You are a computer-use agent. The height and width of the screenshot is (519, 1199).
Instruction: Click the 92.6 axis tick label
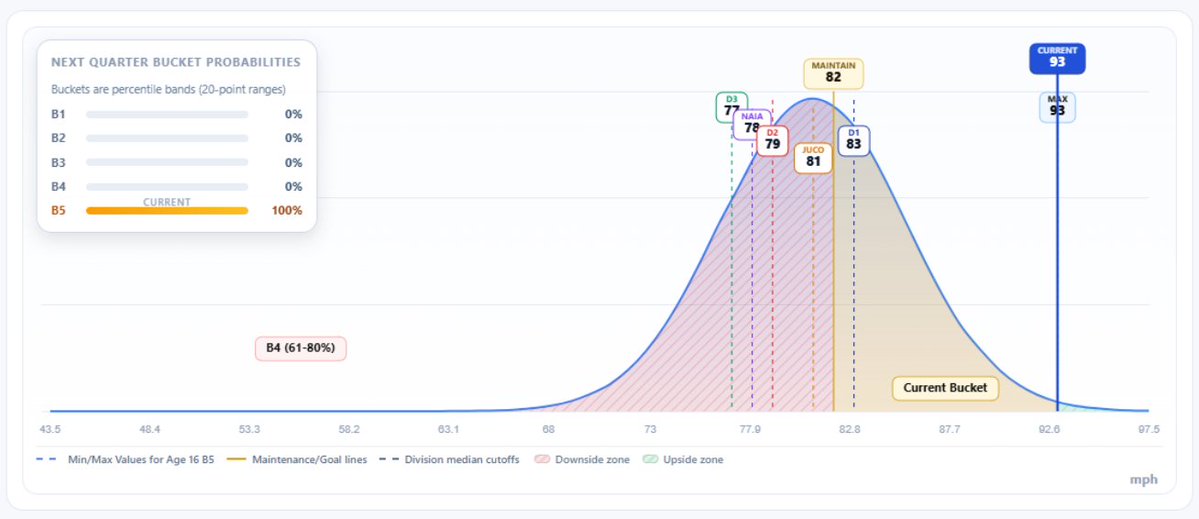1049,430
